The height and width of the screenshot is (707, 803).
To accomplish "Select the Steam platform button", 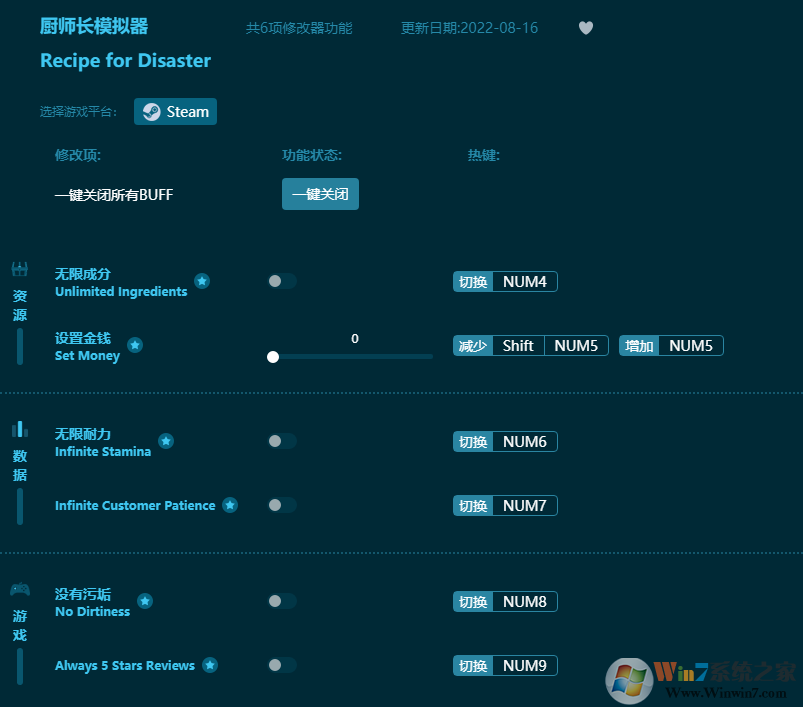I will pos(175,111).
